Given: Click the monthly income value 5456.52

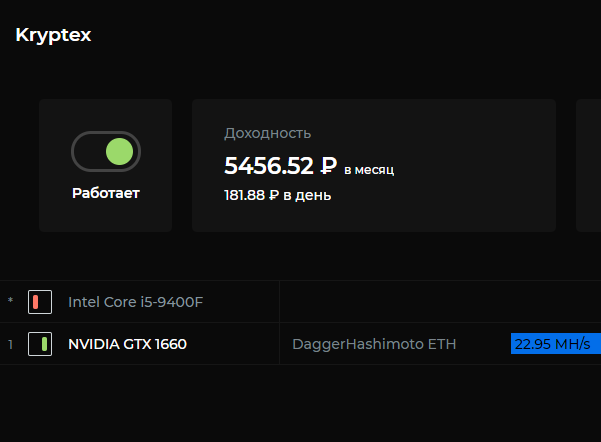Looking at the screenshot, I should pos(268,165).
